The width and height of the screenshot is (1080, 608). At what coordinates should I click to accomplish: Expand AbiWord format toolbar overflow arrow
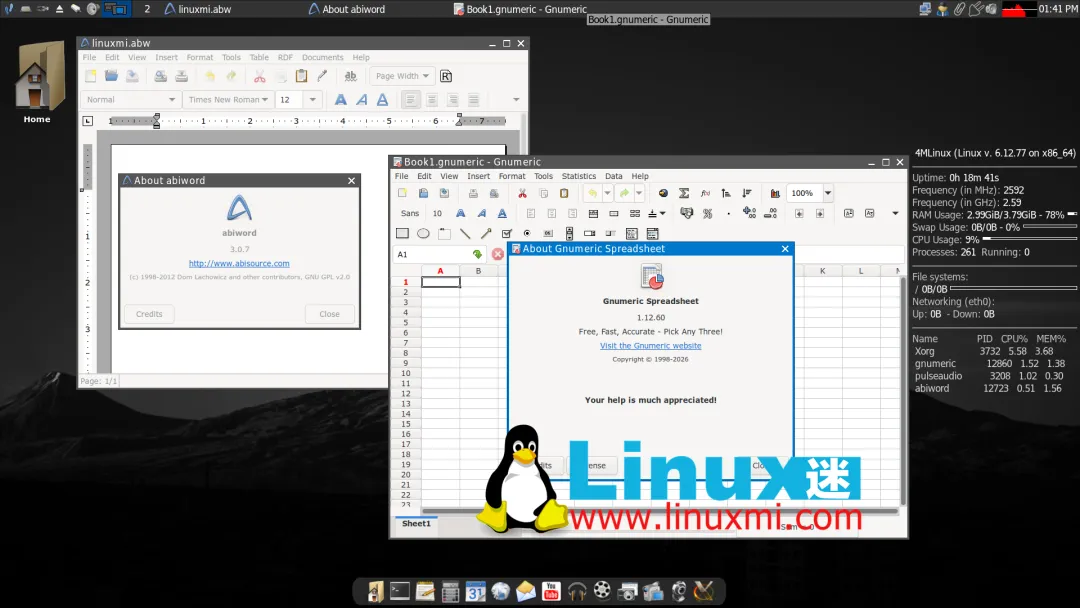pyautogui.click(x=516, y=100)
